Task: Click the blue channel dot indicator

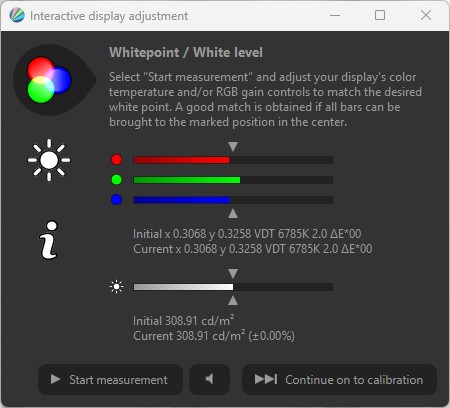Action: (x=116, y=200)
